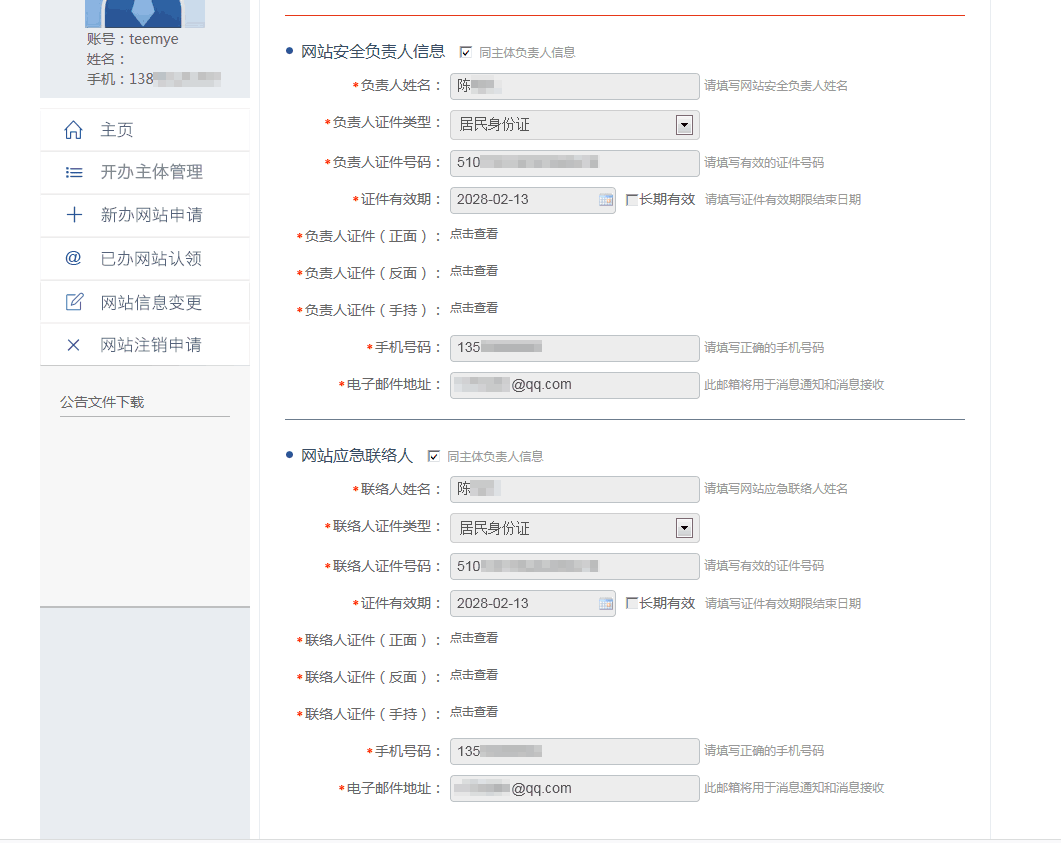The image size is (1061, 843).
Task: Open the 主页 menu item
Action: click(x=145, y=130)
